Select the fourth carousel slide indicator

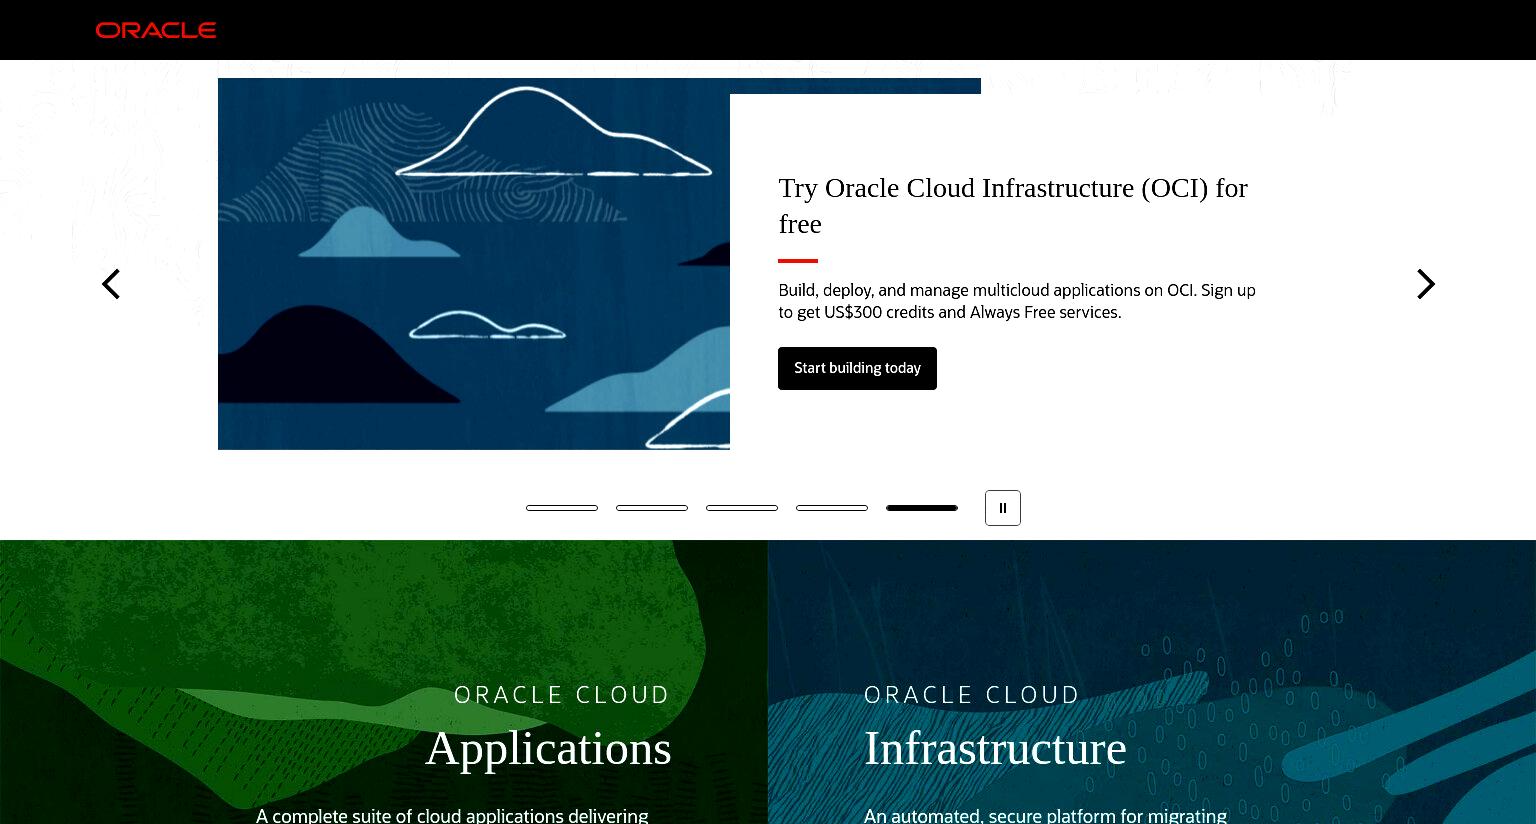pos(832,508)
